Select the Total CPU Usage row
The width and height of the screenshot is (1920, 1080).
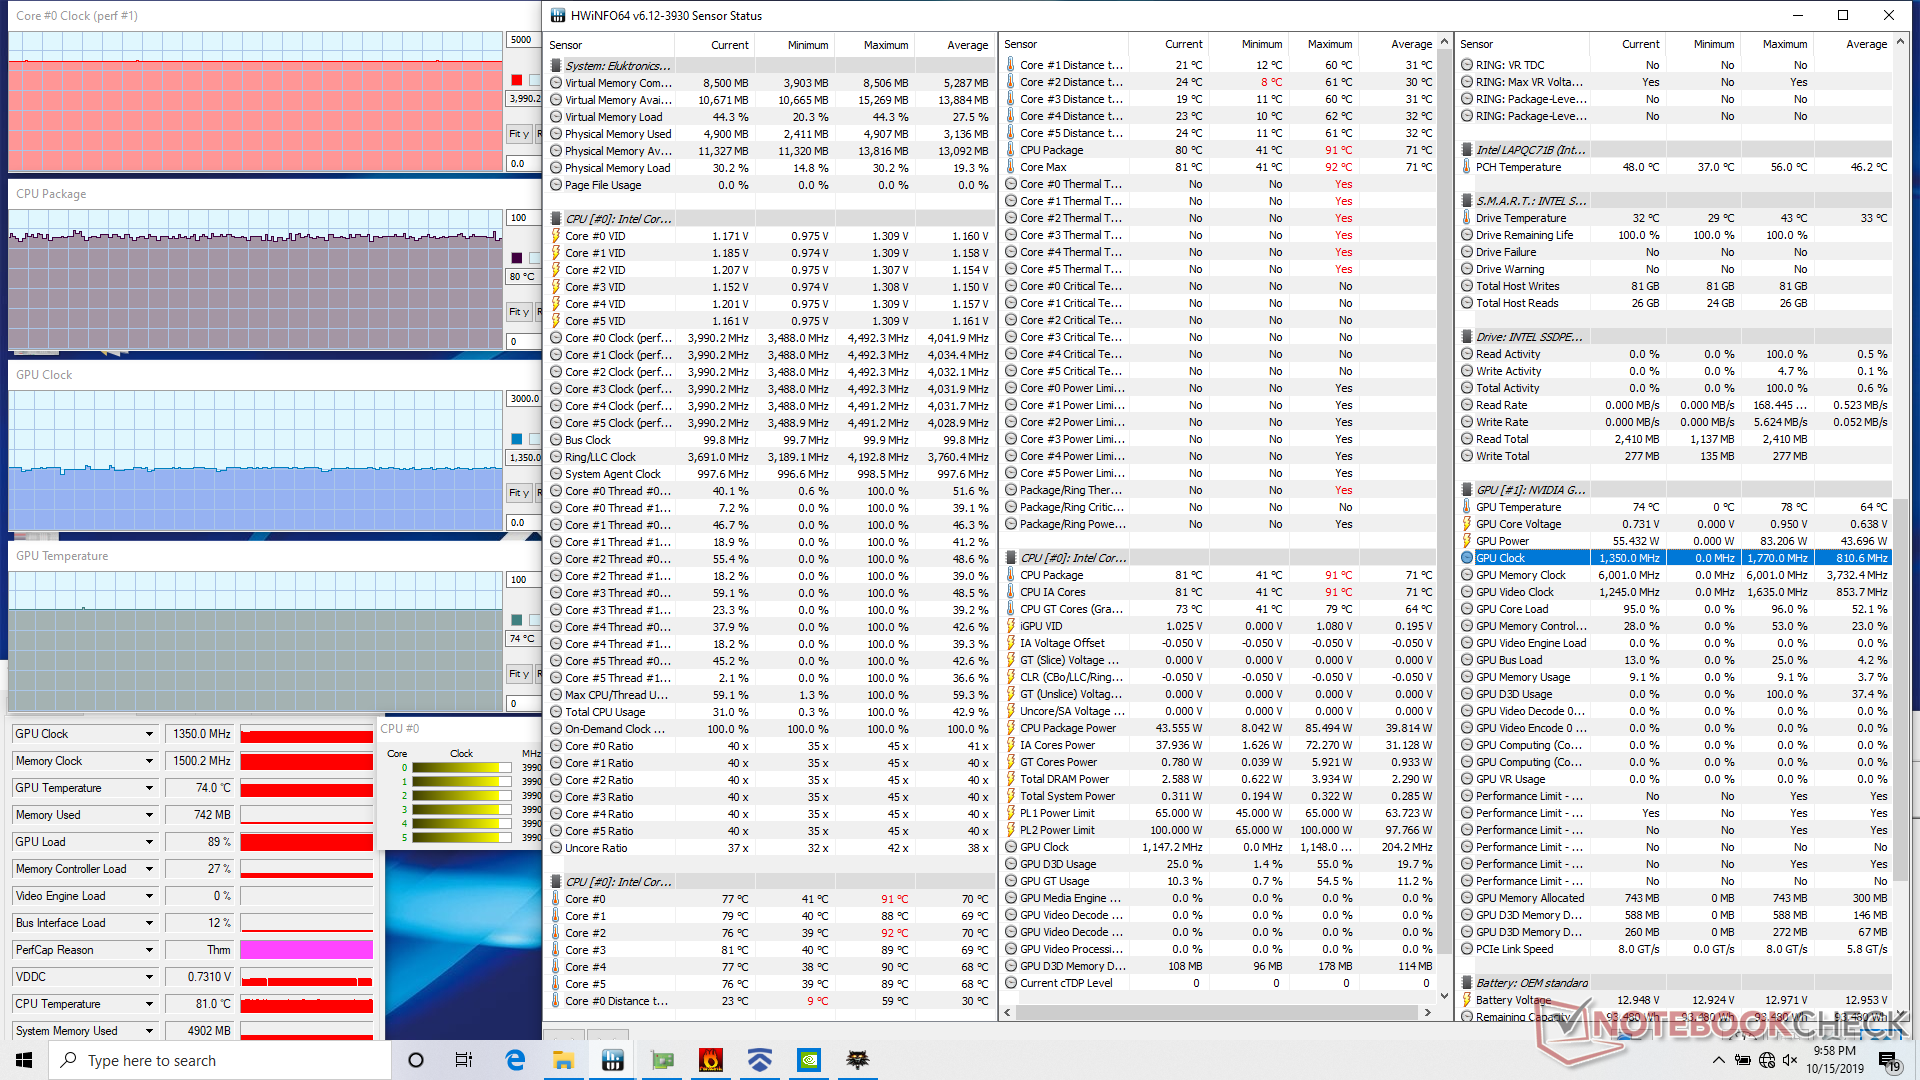(770, 712)
